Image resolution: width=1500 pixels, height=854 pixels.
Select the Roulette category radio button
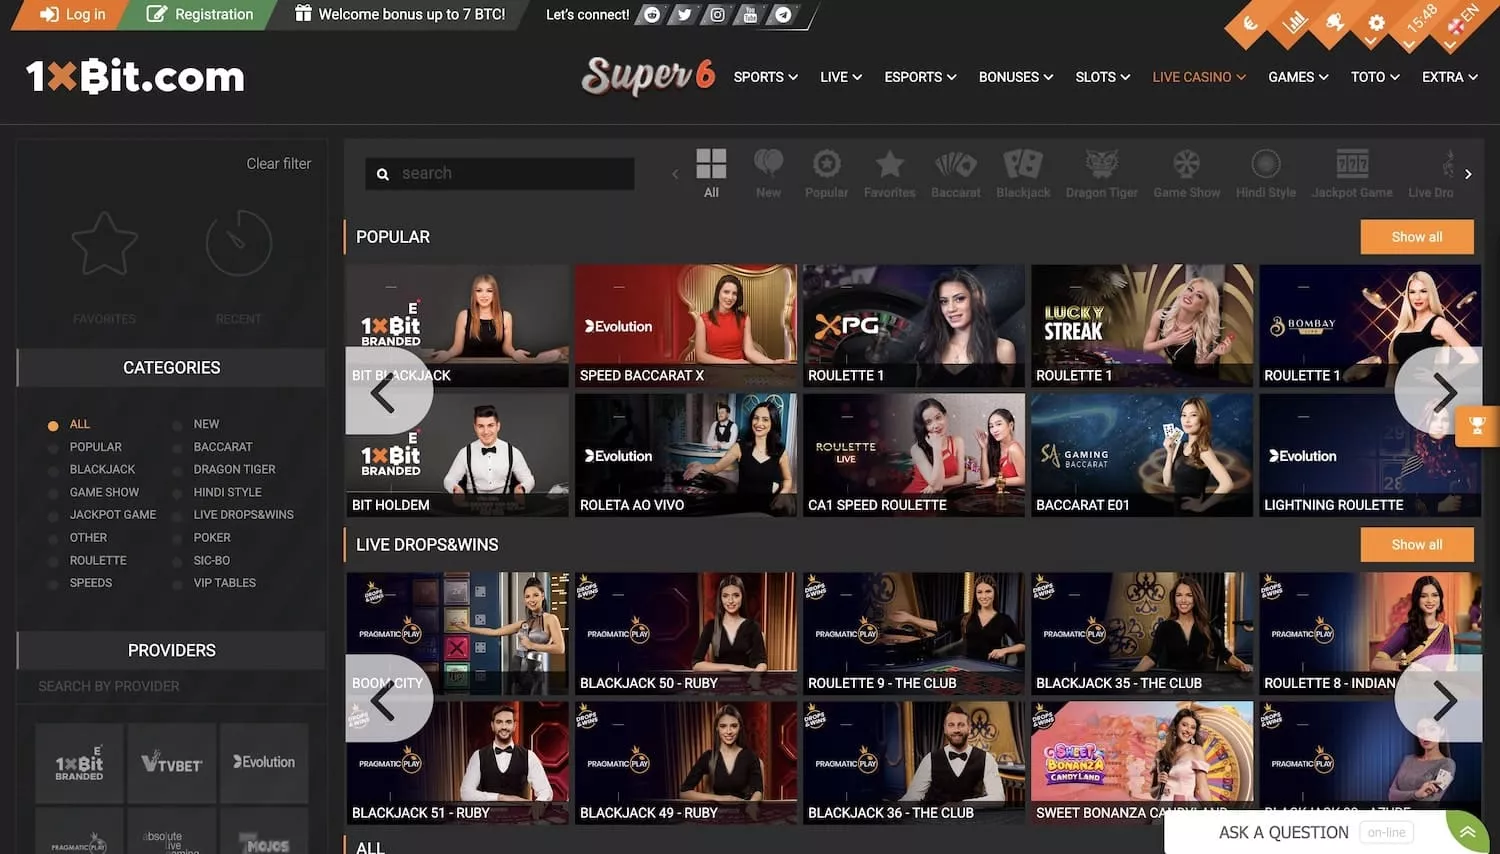(54, 561)
